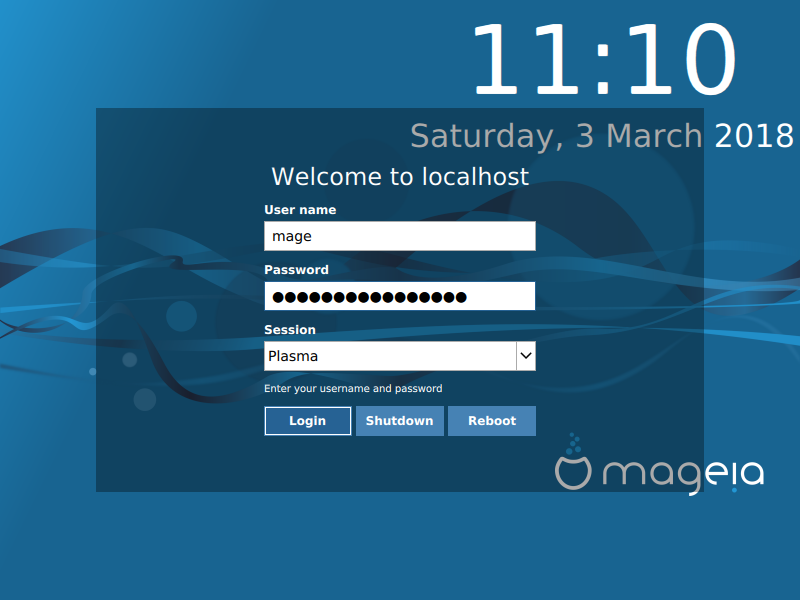Click the Password label
The image size is (800, 600).
click(296, 269)
